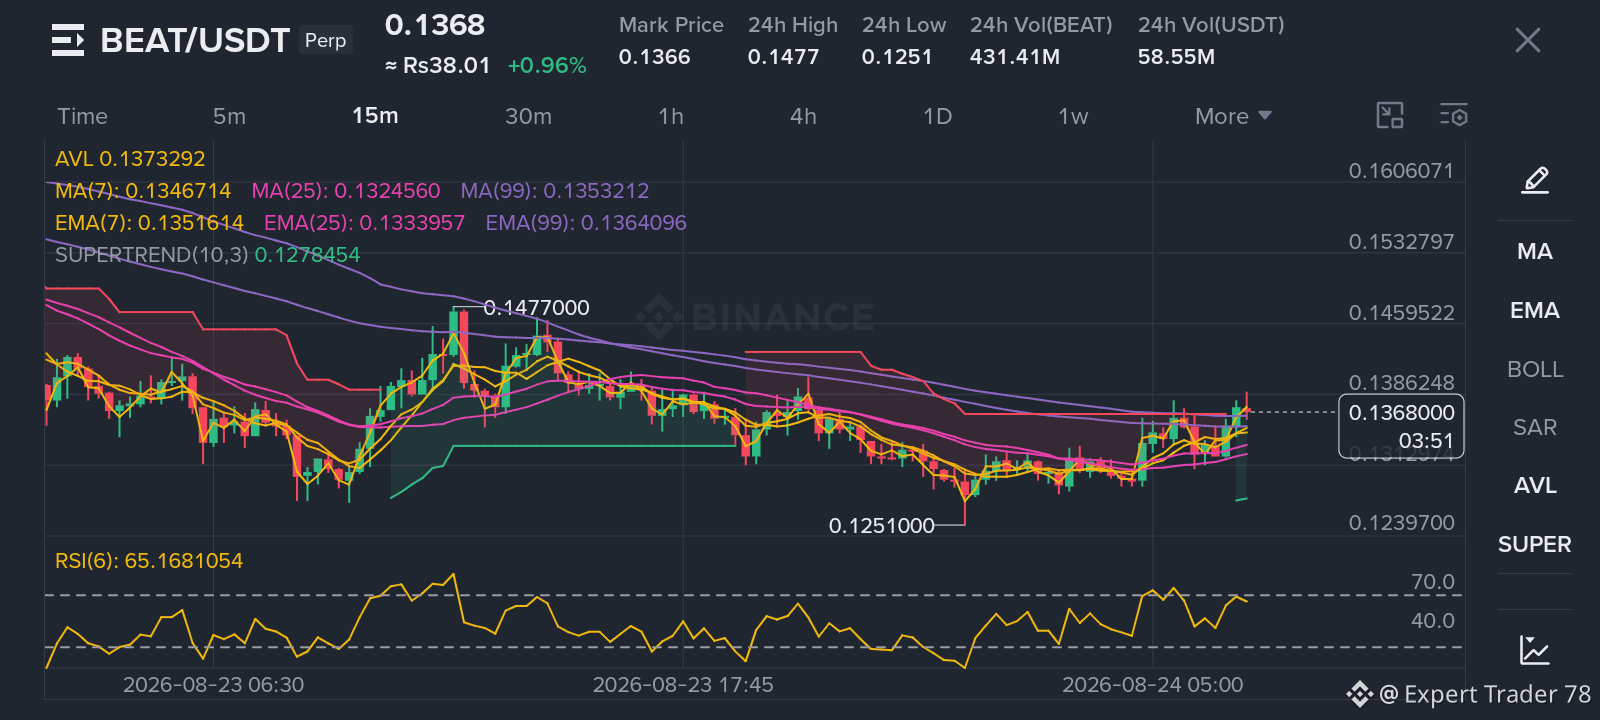Click the 0.1239700 price axis label
The width and height of the screenshot is (1600, 720).
click(1401, 523)
